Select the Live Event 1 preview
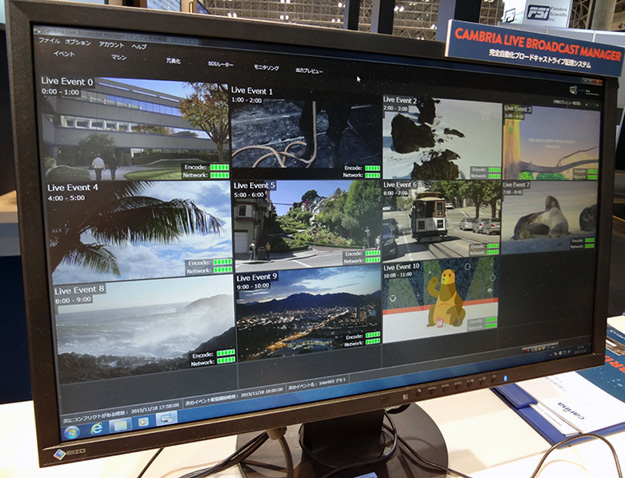The width and height of the screenshot is (625, 478). click(x=306, y=133)
